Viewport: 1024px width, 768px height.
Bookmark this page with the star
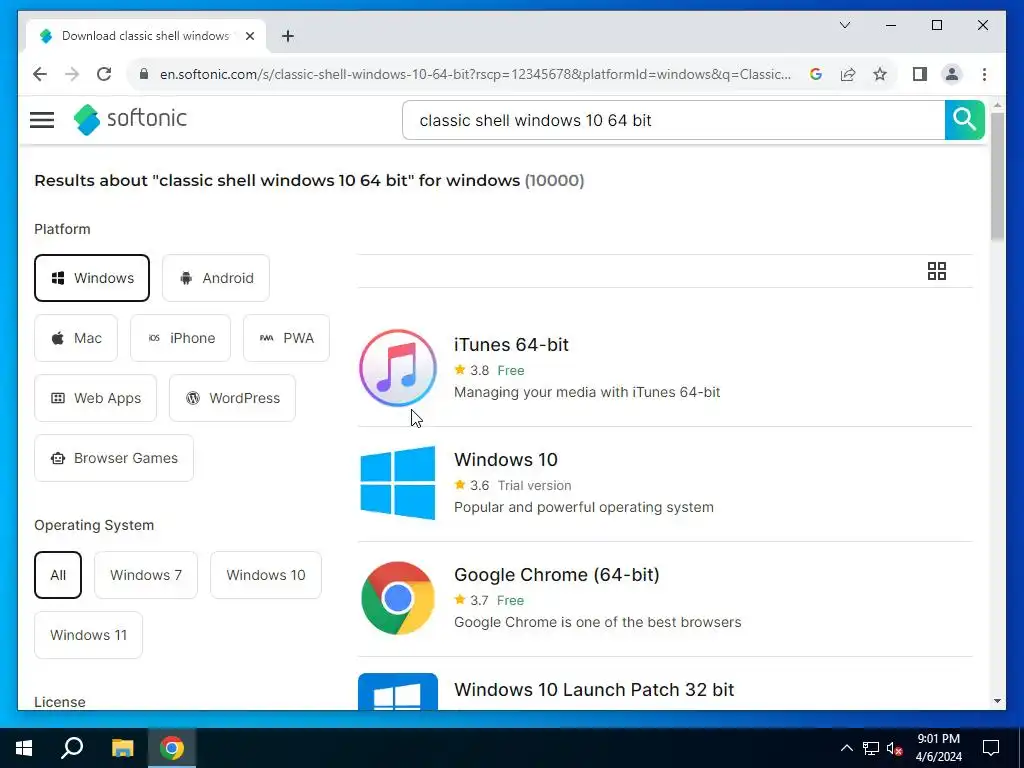[x=880, y=74]
